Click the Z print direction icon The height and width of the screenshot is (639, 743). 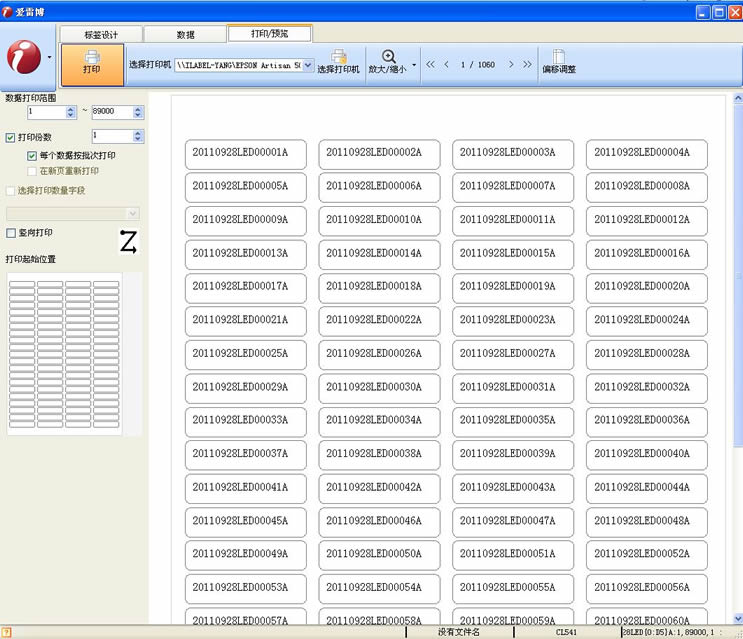[x=128, y=242]
